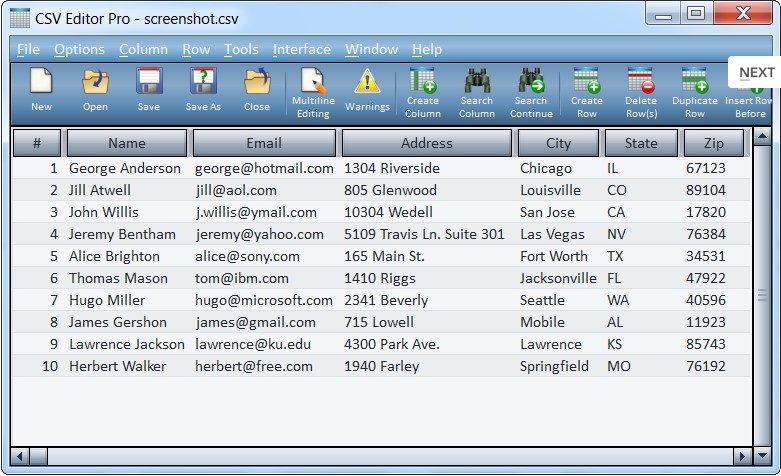Select the George Anderson name cell
Viewport: 781px width, 476px height.
click(x=125, y=168)
